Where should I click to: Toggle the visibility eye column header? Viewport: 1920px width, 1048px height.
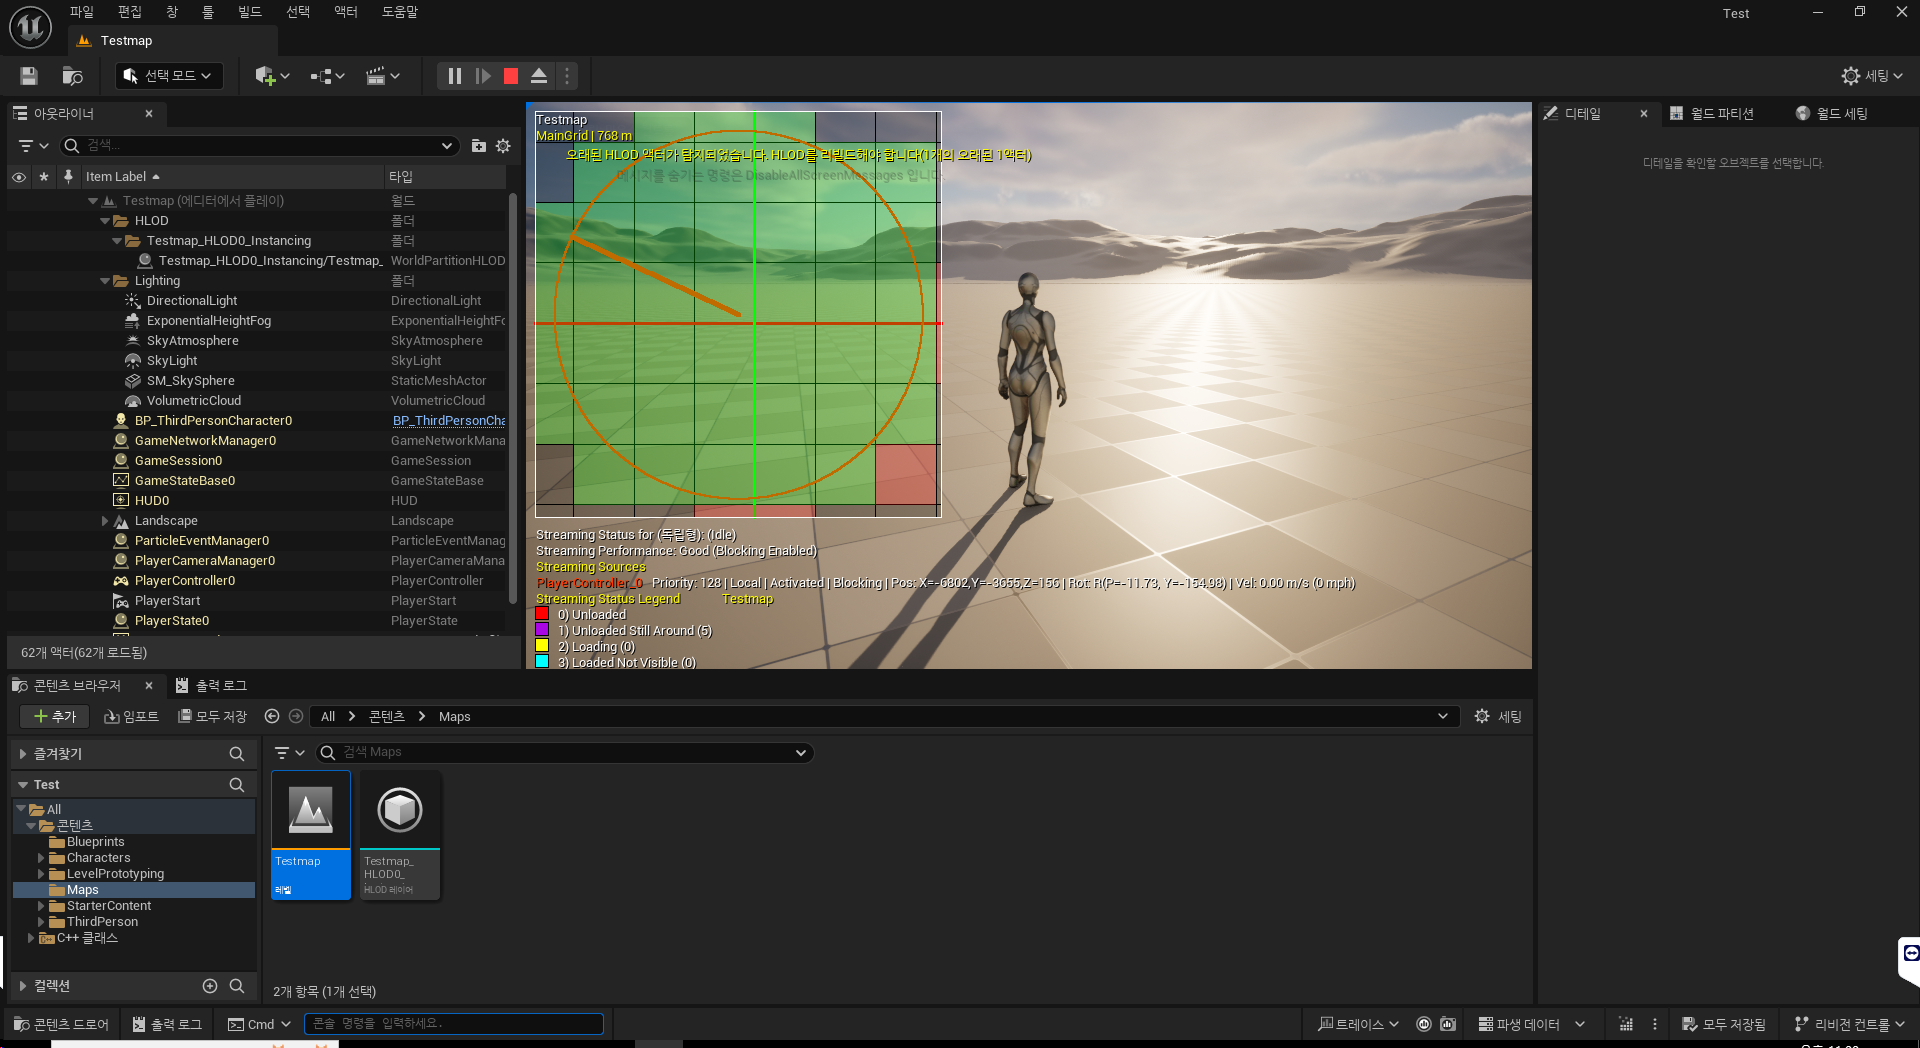pyautogui.click(x=19, y=177)
